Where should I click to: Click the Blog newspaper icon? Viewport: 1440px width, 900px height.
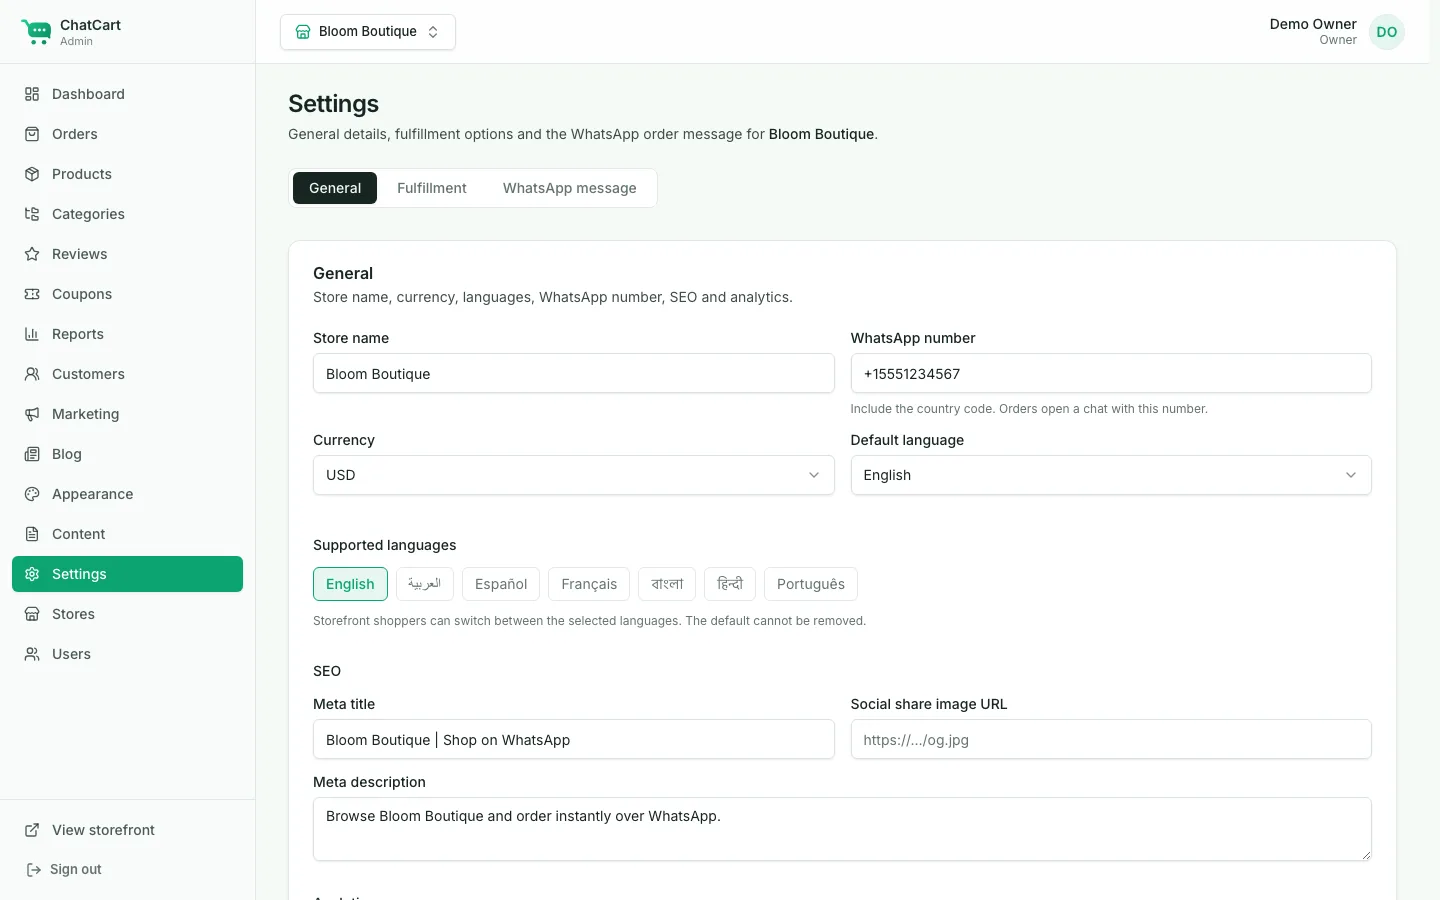(32, 454)
